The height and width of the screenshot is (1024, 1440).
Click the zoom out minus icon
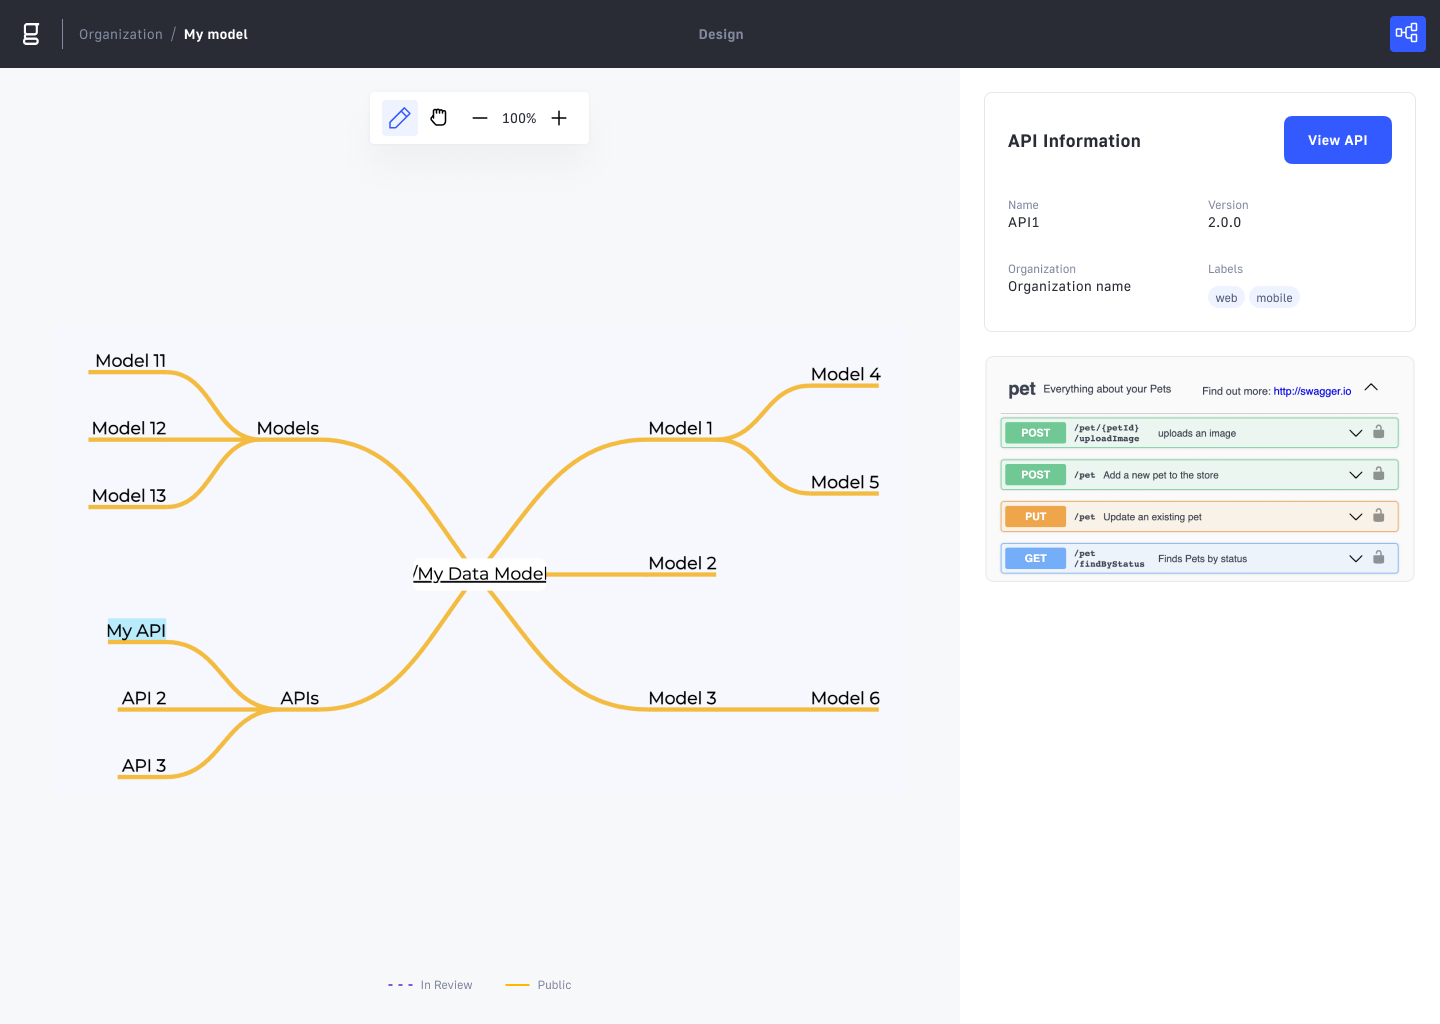(480, 118)
